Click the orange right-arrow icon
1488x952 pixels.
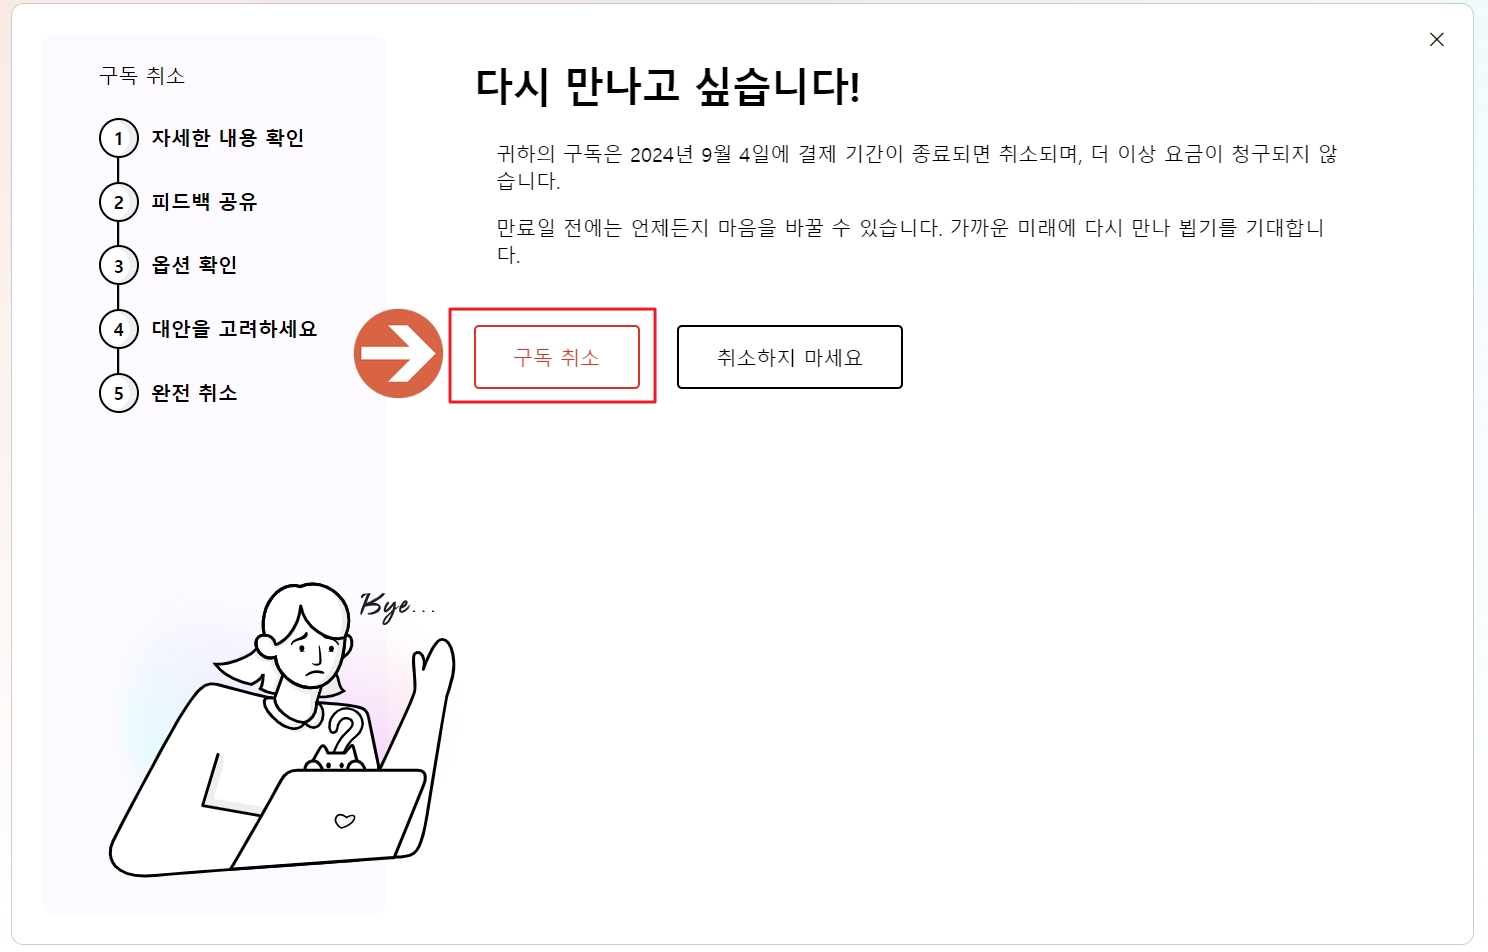(398, 353)
